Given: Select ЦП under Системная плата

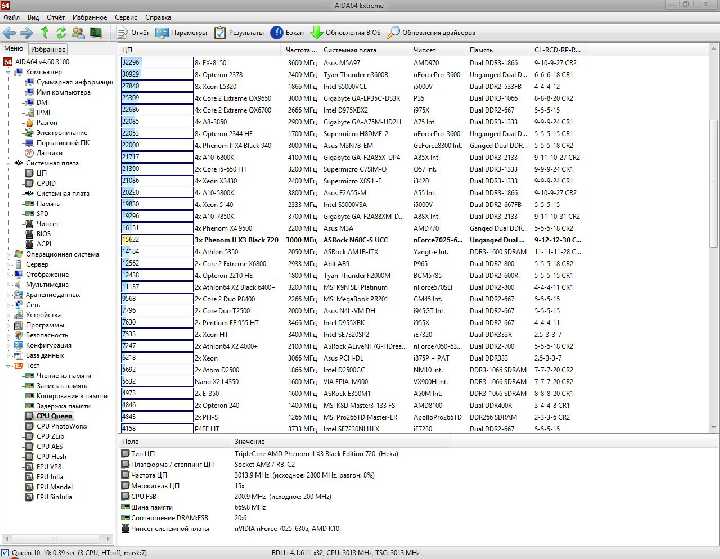Looking at the screenshot, I should (36, 173).
